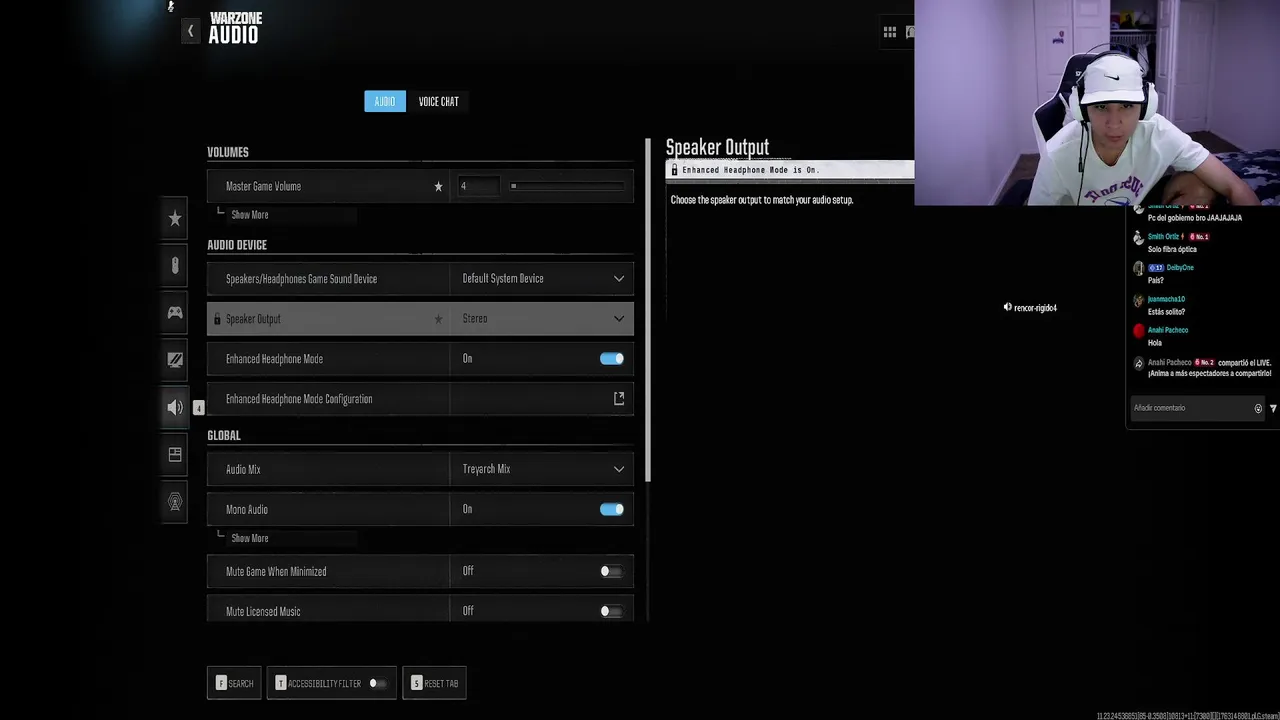This screenshot has width=1280, height=720.
Task: Click the lock icon in Enhanced Headphone notice
Action: 674,170
